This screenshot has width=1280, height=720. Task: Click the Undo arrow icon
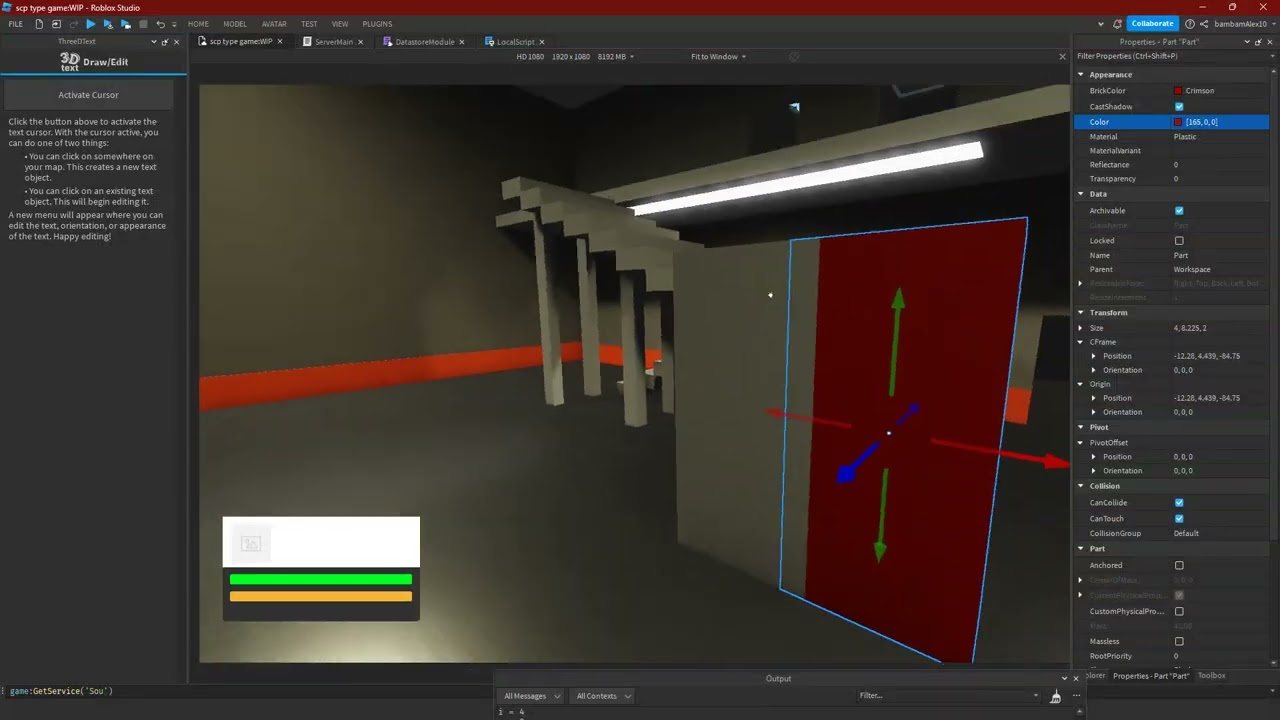pyautogui.click(x=160, y=24)
